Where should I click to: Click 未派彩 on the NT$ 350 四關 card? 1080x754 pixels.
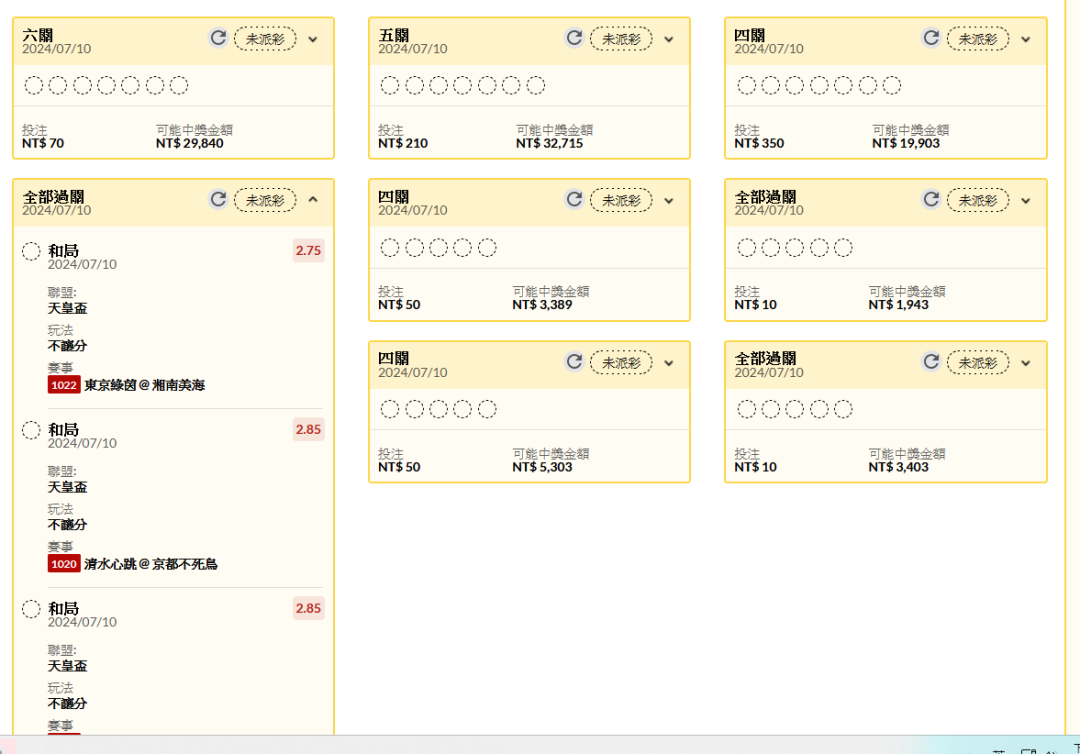(x=978, y=39)
